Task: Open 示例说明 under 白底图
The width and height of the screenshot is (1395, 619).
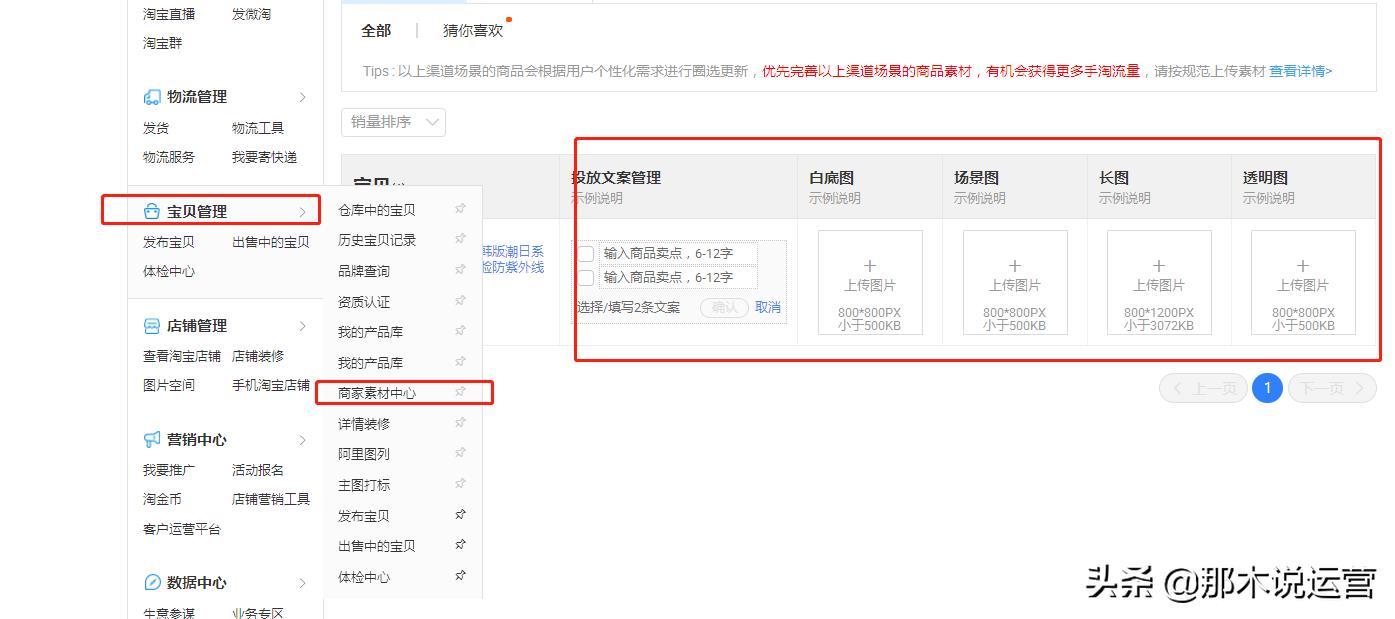Action: tap(834, 198)
